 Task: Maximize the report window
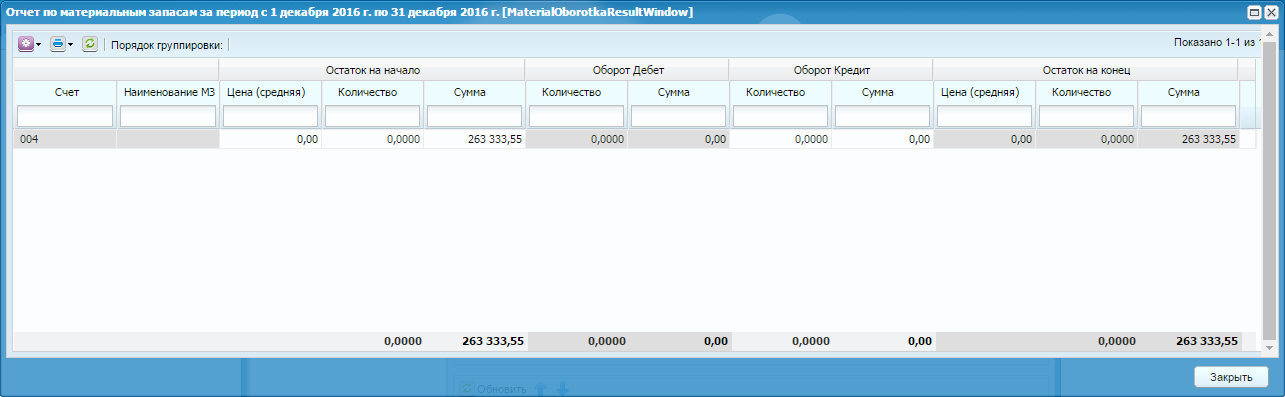pyautogui.click(x=1253, y=12)
